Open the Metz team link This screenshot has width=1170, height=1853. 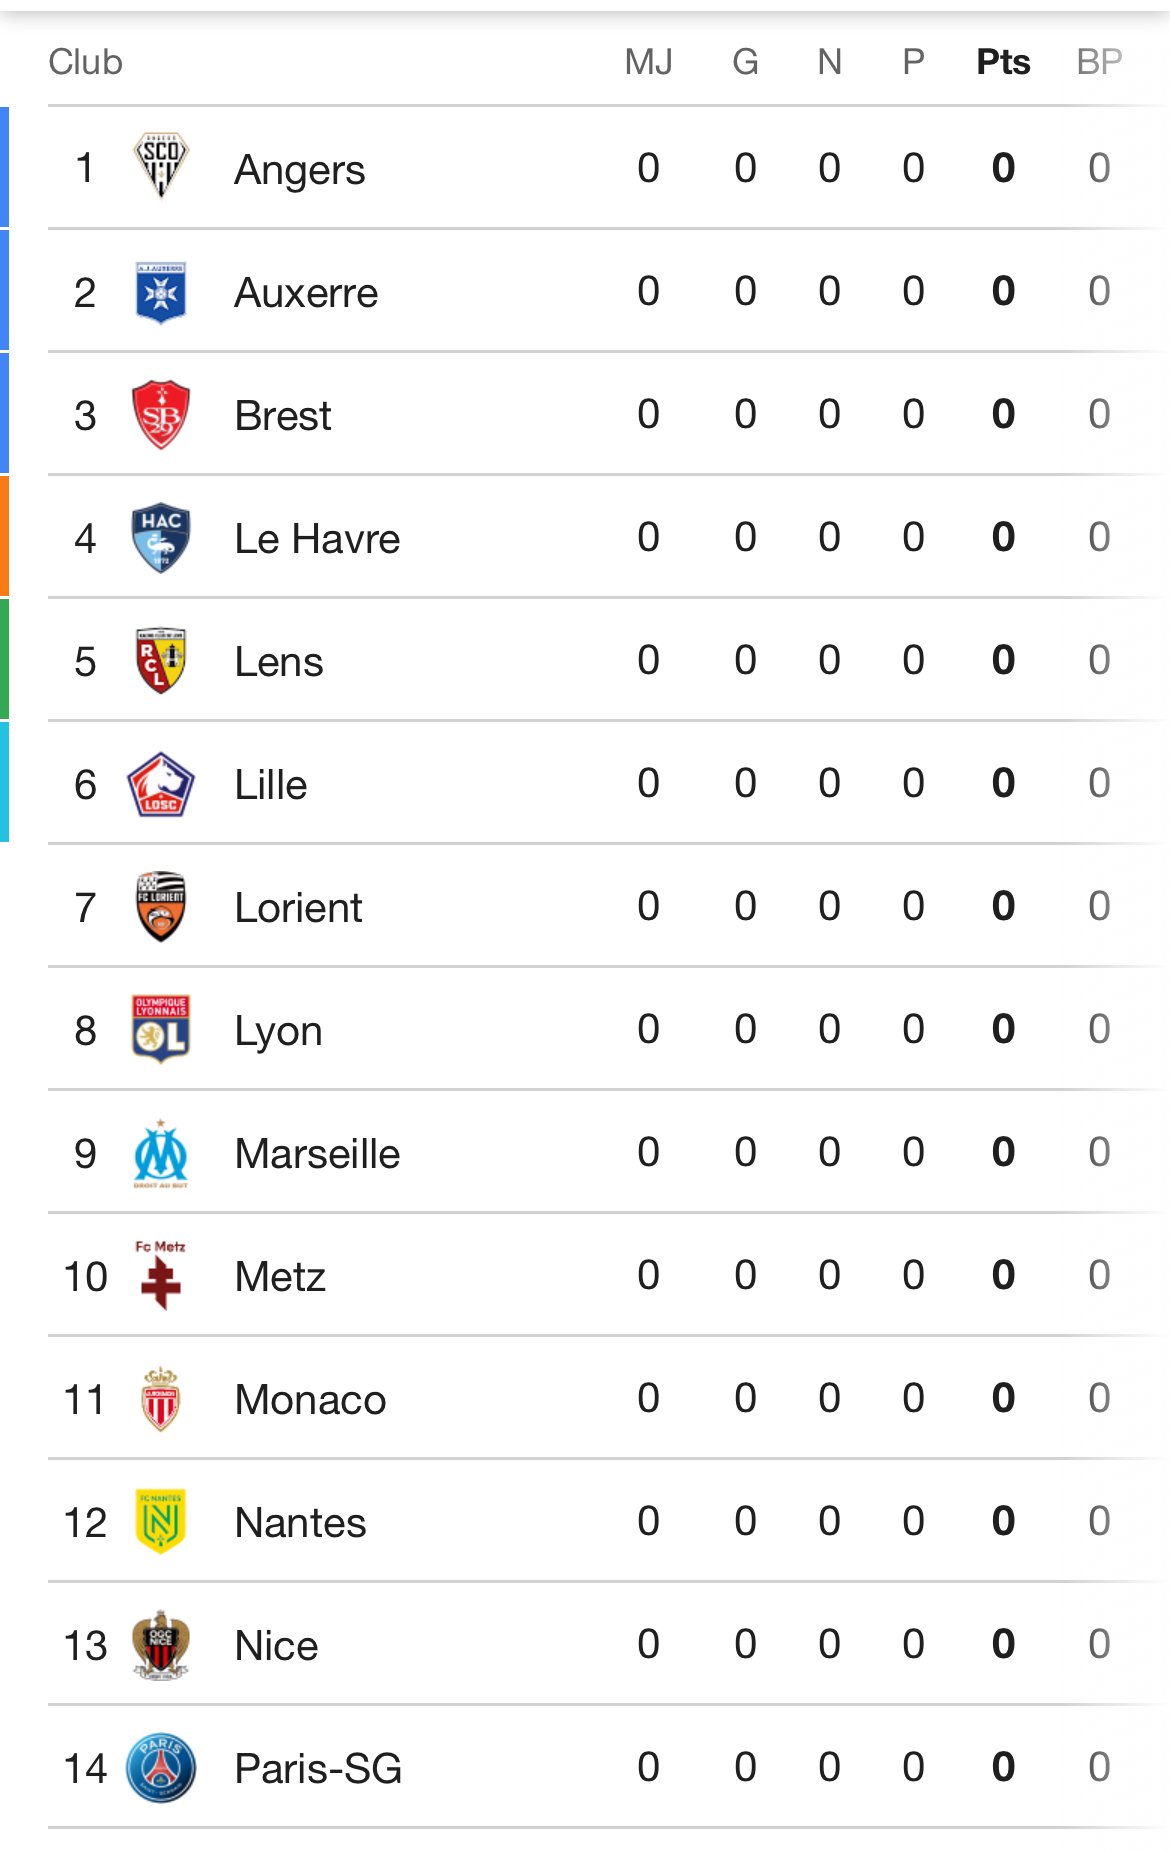(x=280, y=1277)
